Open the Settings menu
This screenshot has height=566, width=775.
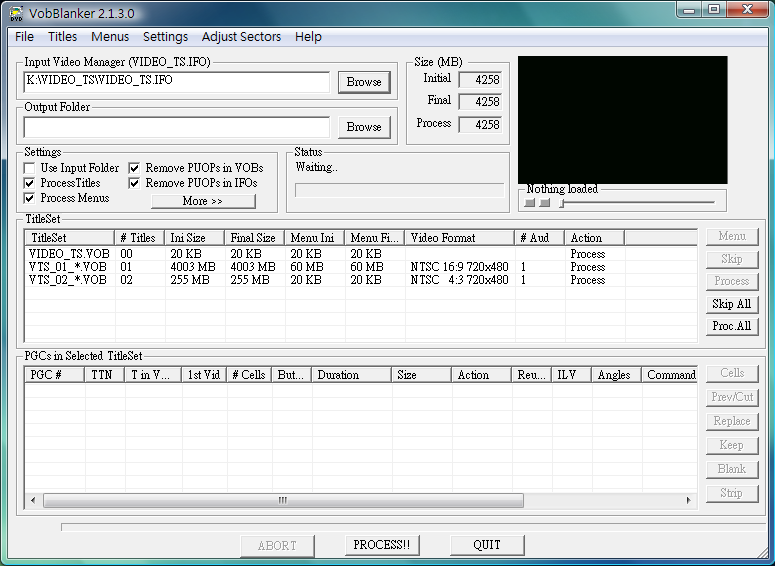coord(165,36)
